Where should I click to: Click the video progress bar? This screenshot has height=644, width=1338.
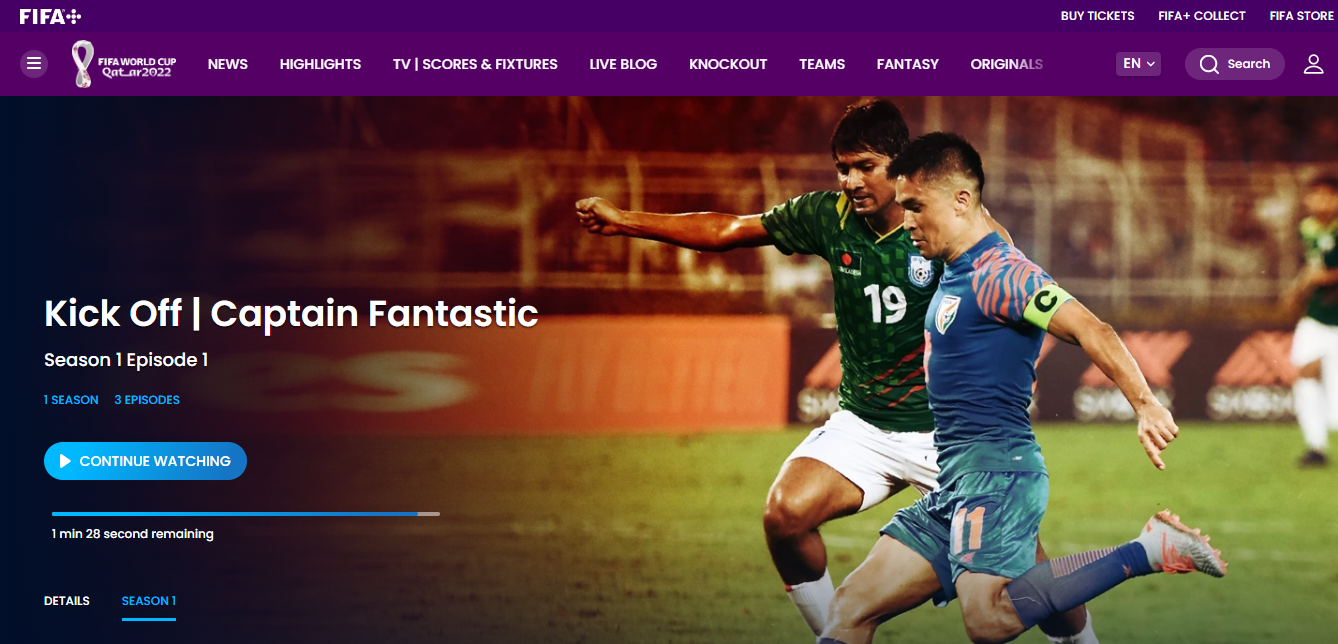click(x=246, y=514)
